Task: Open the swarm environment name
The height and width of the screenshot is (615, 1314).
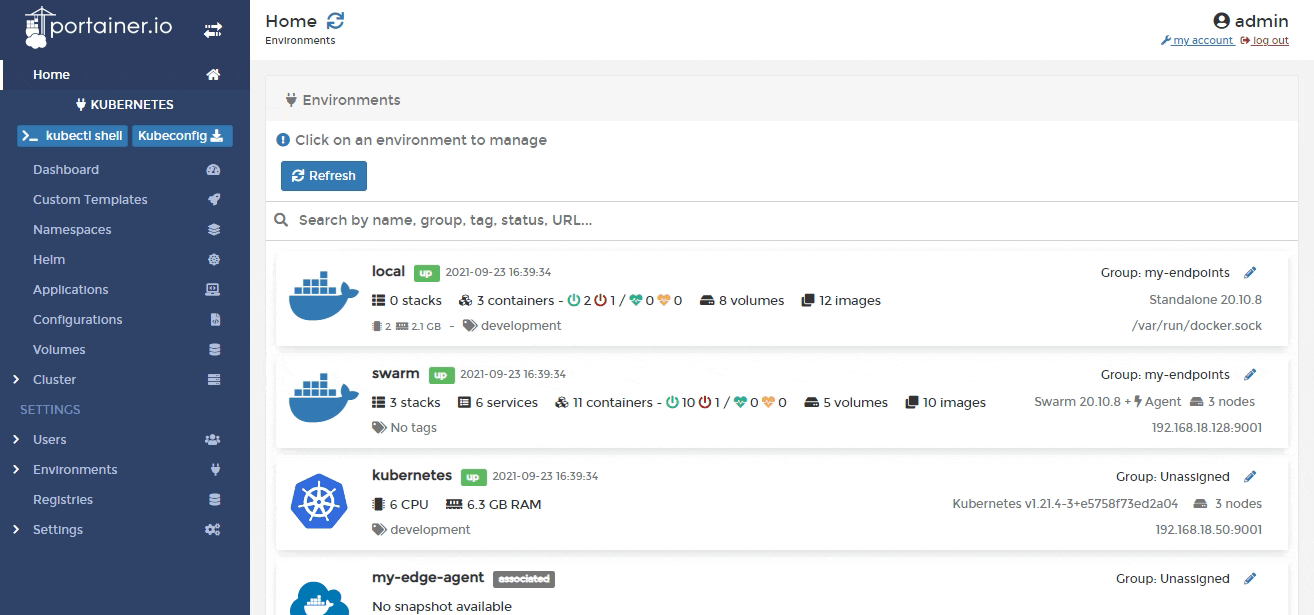Action: coord(396,374)
